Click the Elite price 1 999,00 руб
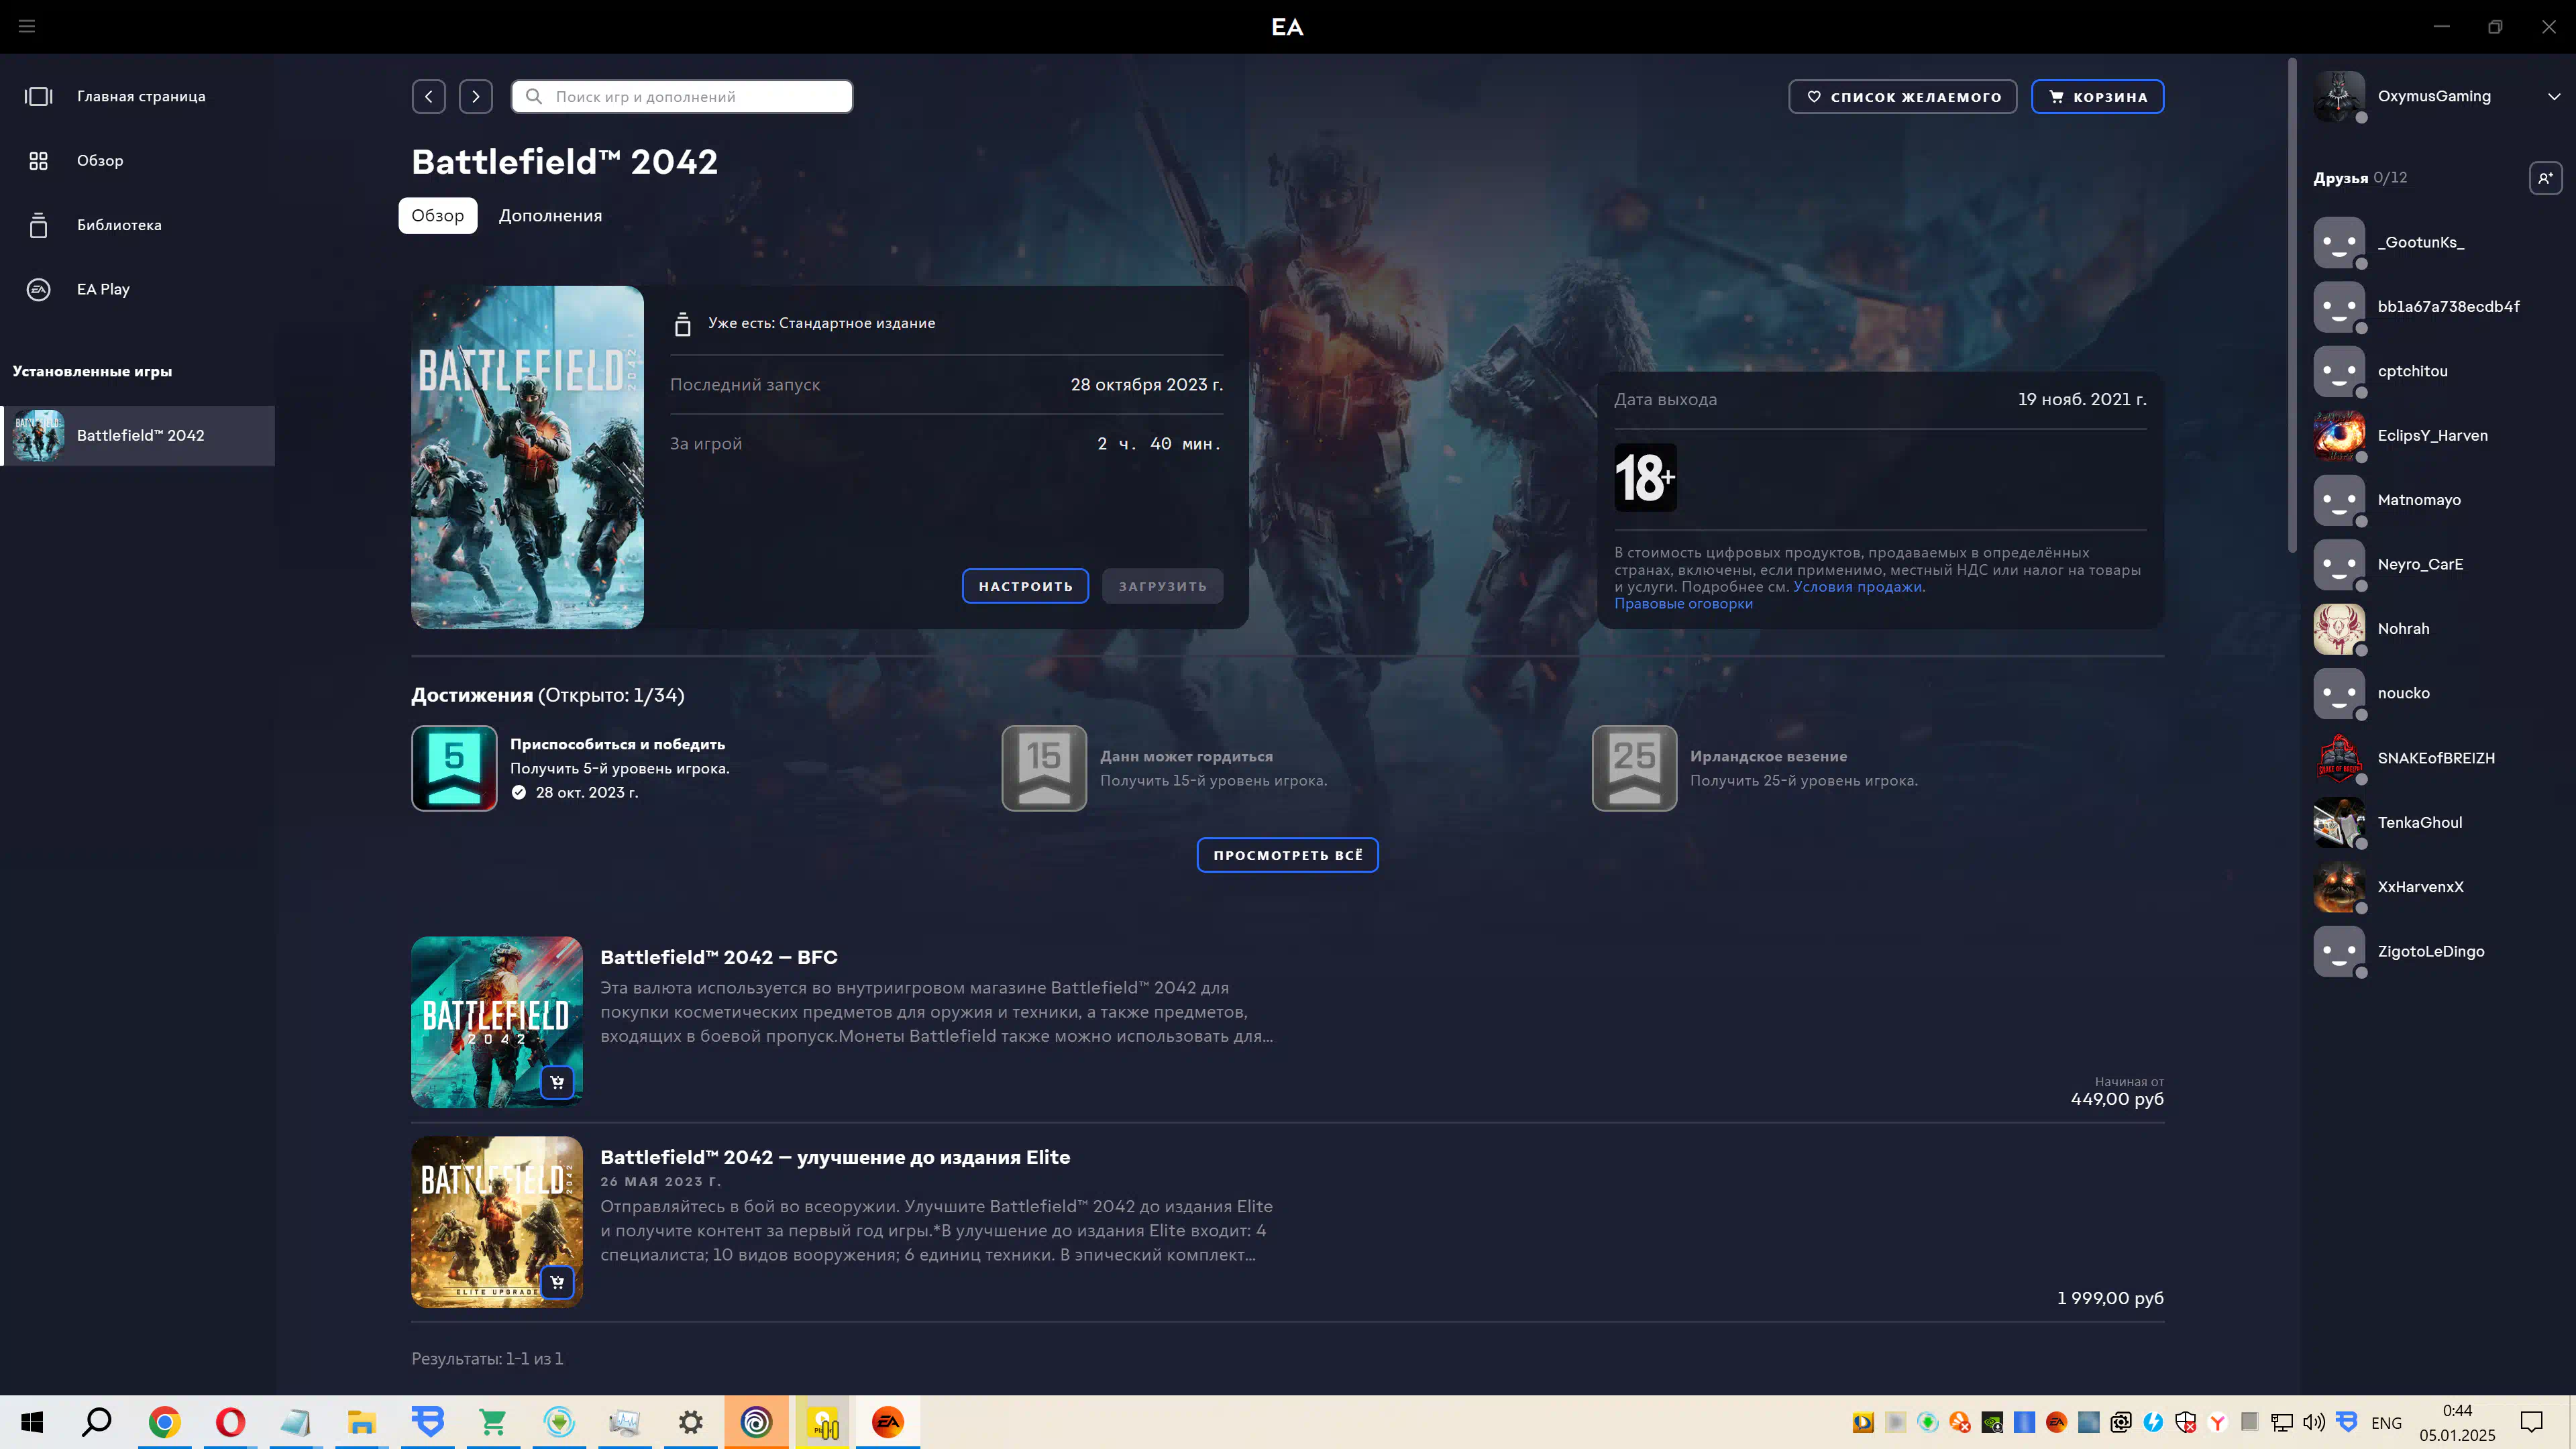The width and height of the screenshot is (2576, 1449). point(2110,1298)
